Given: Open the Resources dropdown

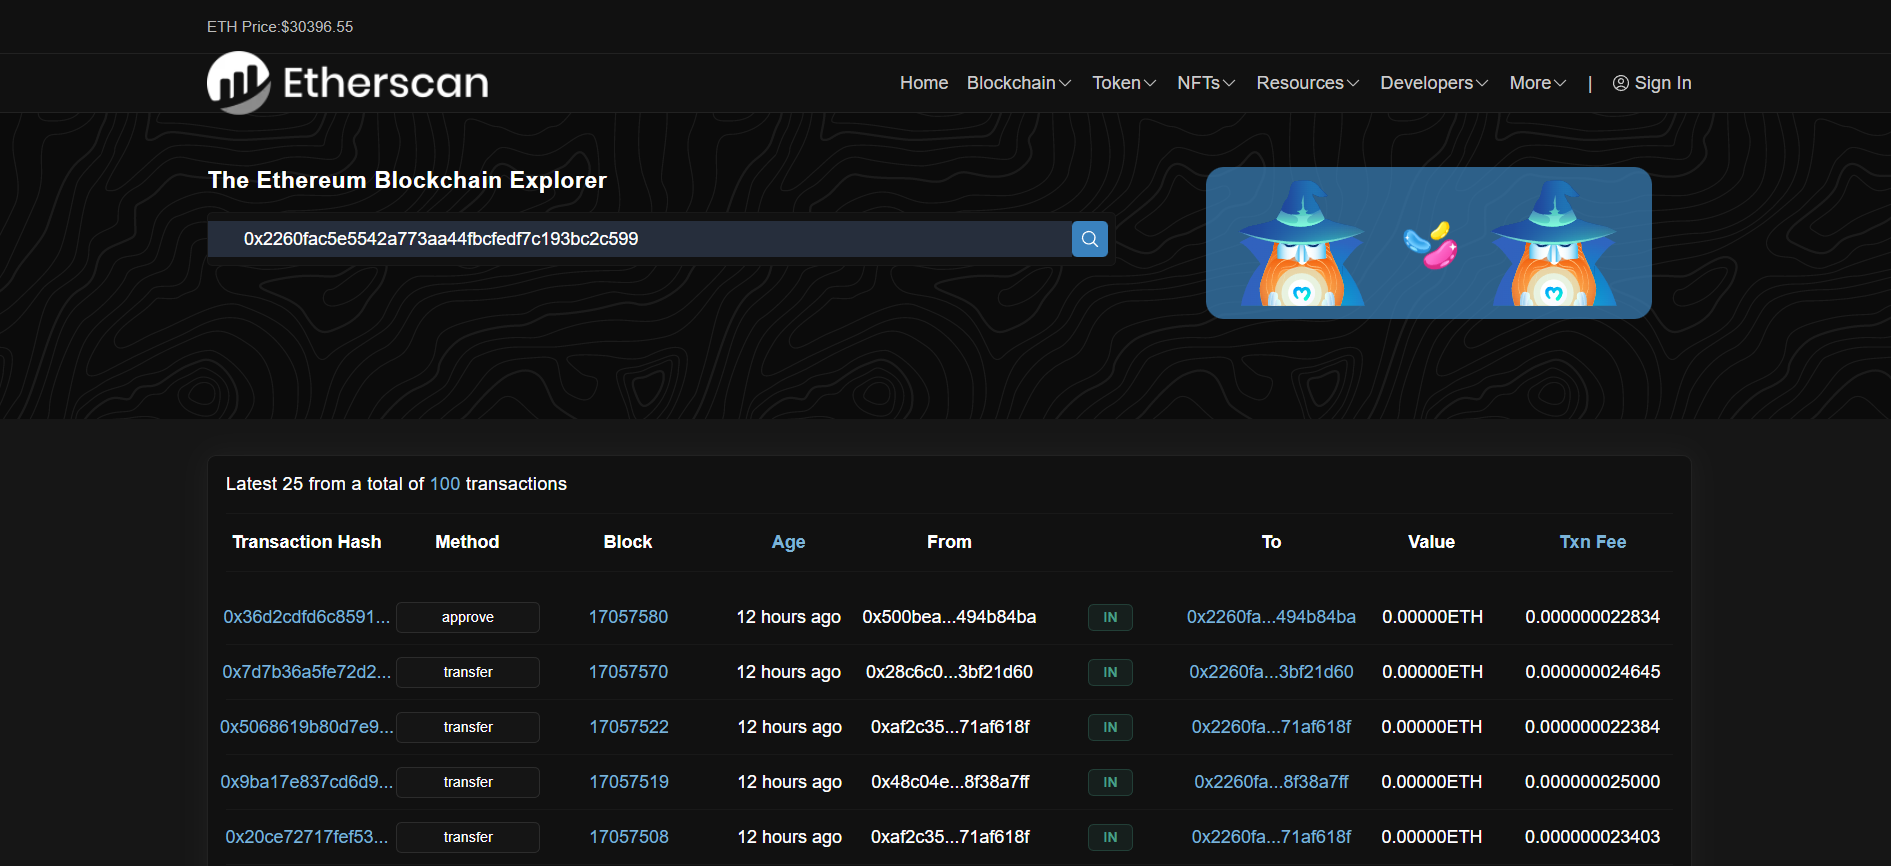Looking at the screenshot, I should 1308,83.
